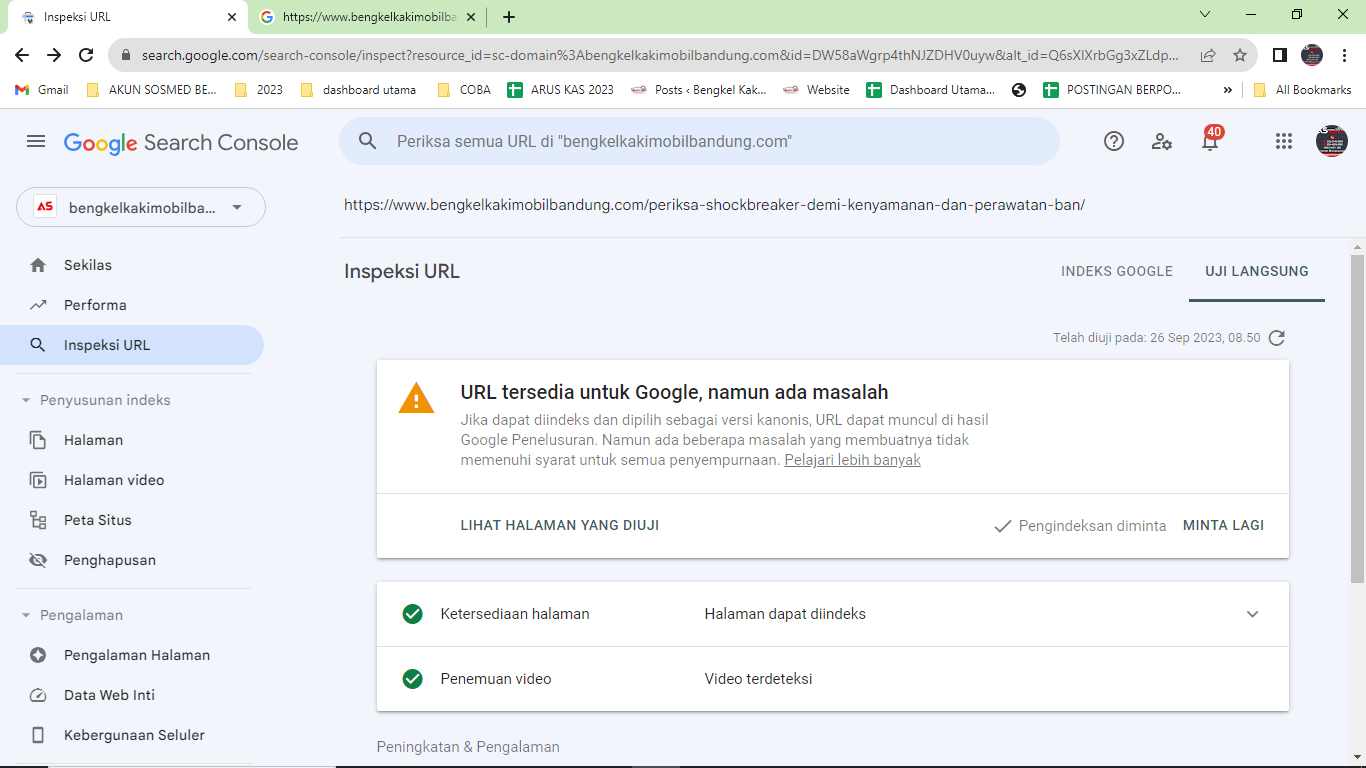
Task: Open the All Bookmarks folder
Action: coord(1302,90)
